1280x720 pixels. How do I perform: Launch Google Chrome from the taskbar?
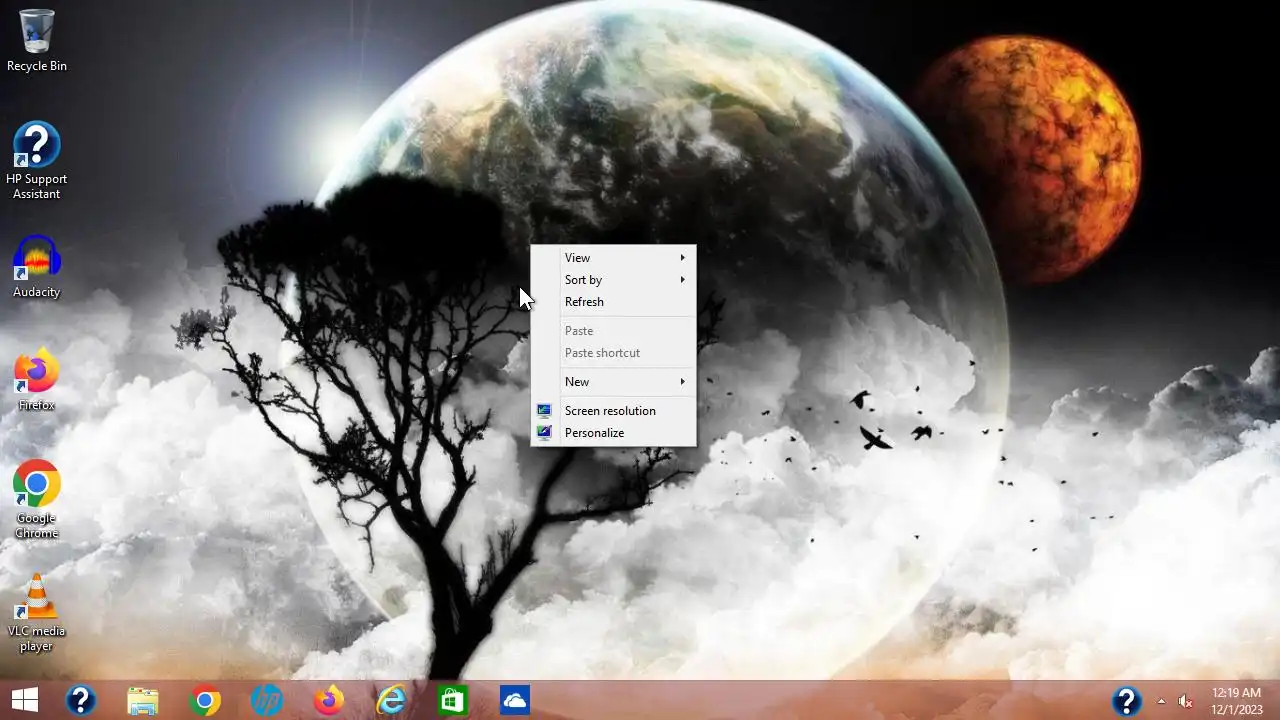[x=205, y=701]
